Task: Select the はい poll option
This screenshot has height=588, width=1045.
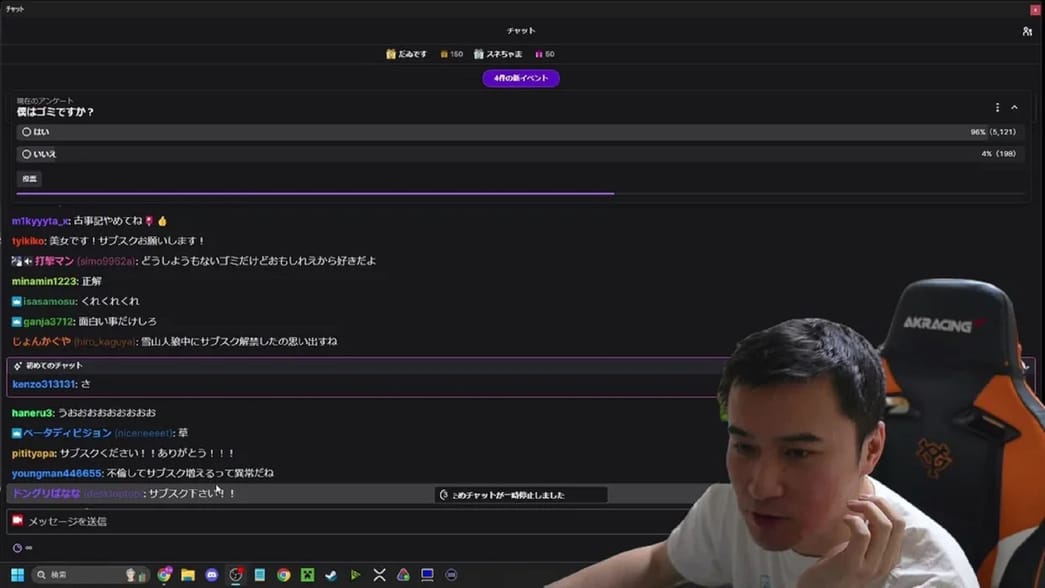Action: tap(27, 131)
